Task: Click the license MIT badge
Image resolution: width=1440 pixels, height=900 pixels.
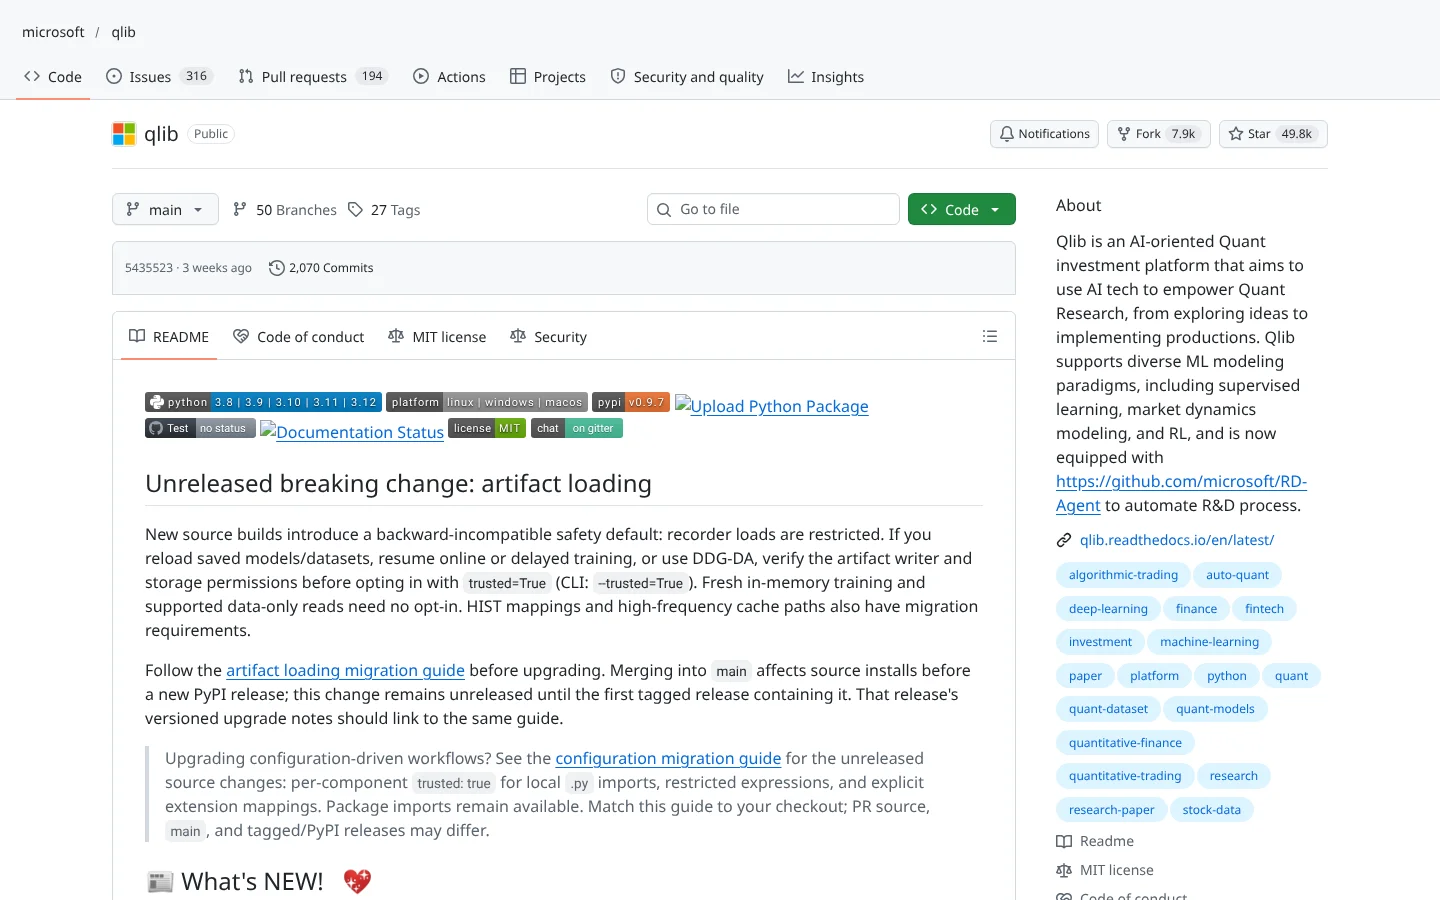Action: coord(487,428)
